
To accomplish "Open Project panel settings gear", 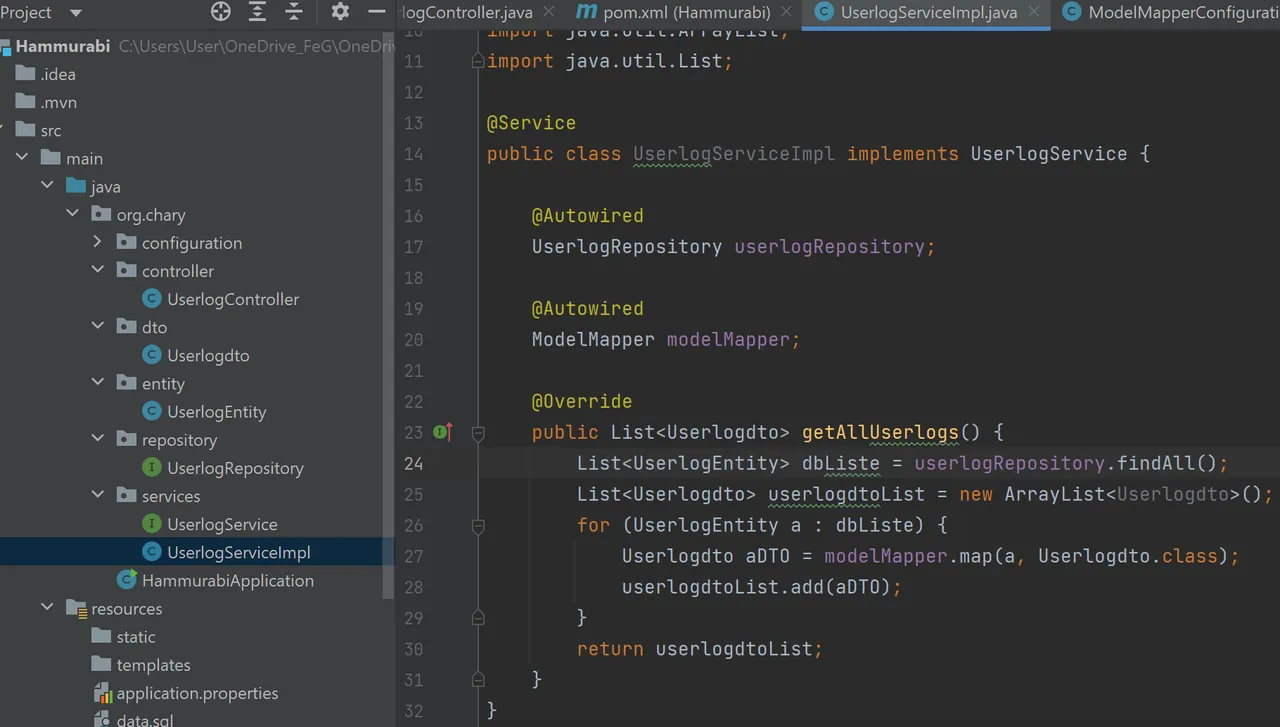I will (340, 12).
